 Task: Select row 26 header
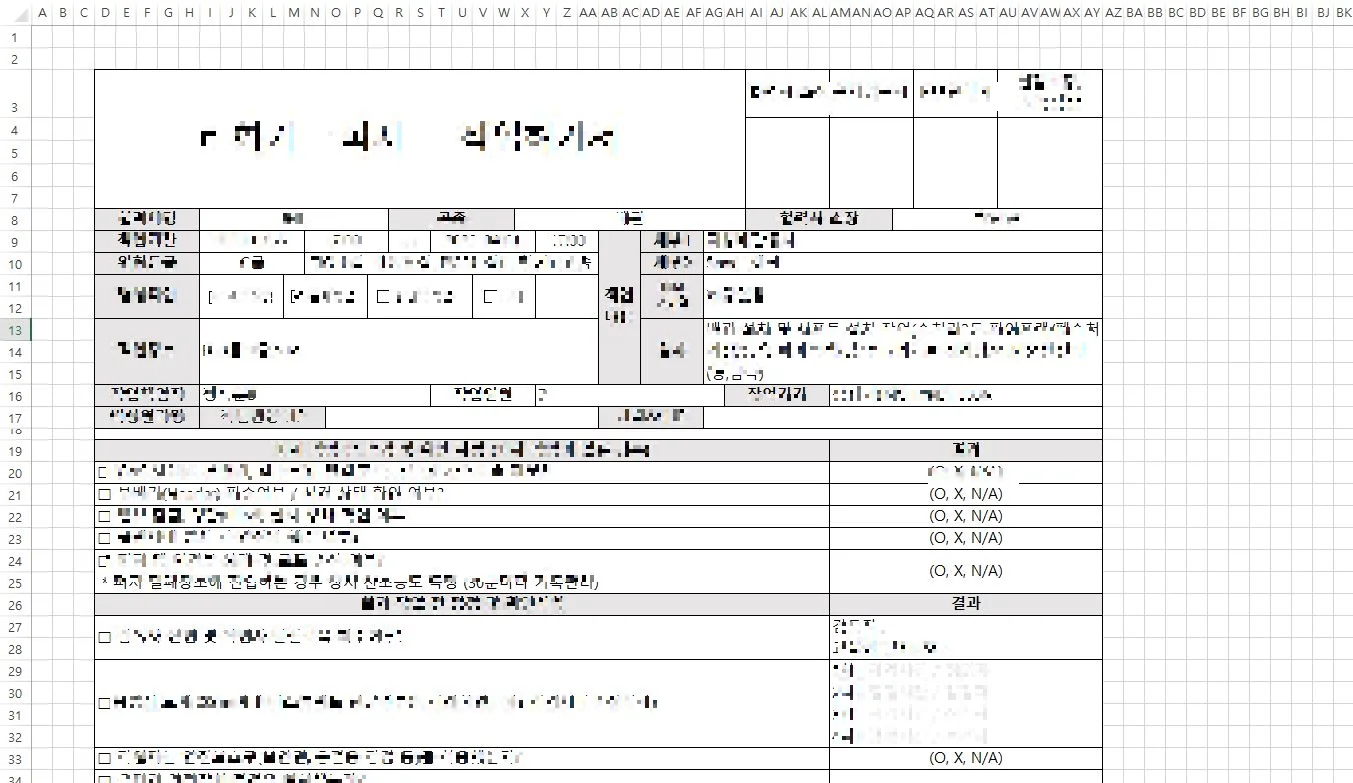[15, 604]
